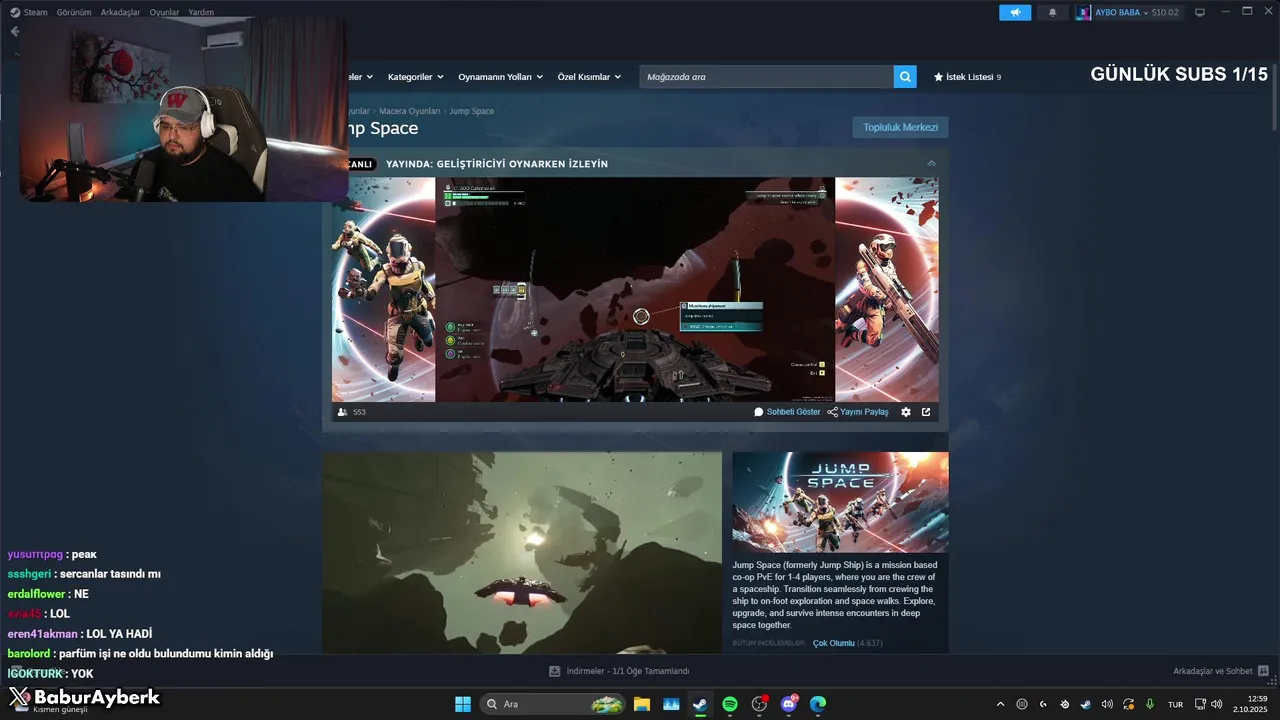The height and width of the screenshot is (720, 1280).
Task: Open Steam notifications bell
Action: pos(1052,12)
